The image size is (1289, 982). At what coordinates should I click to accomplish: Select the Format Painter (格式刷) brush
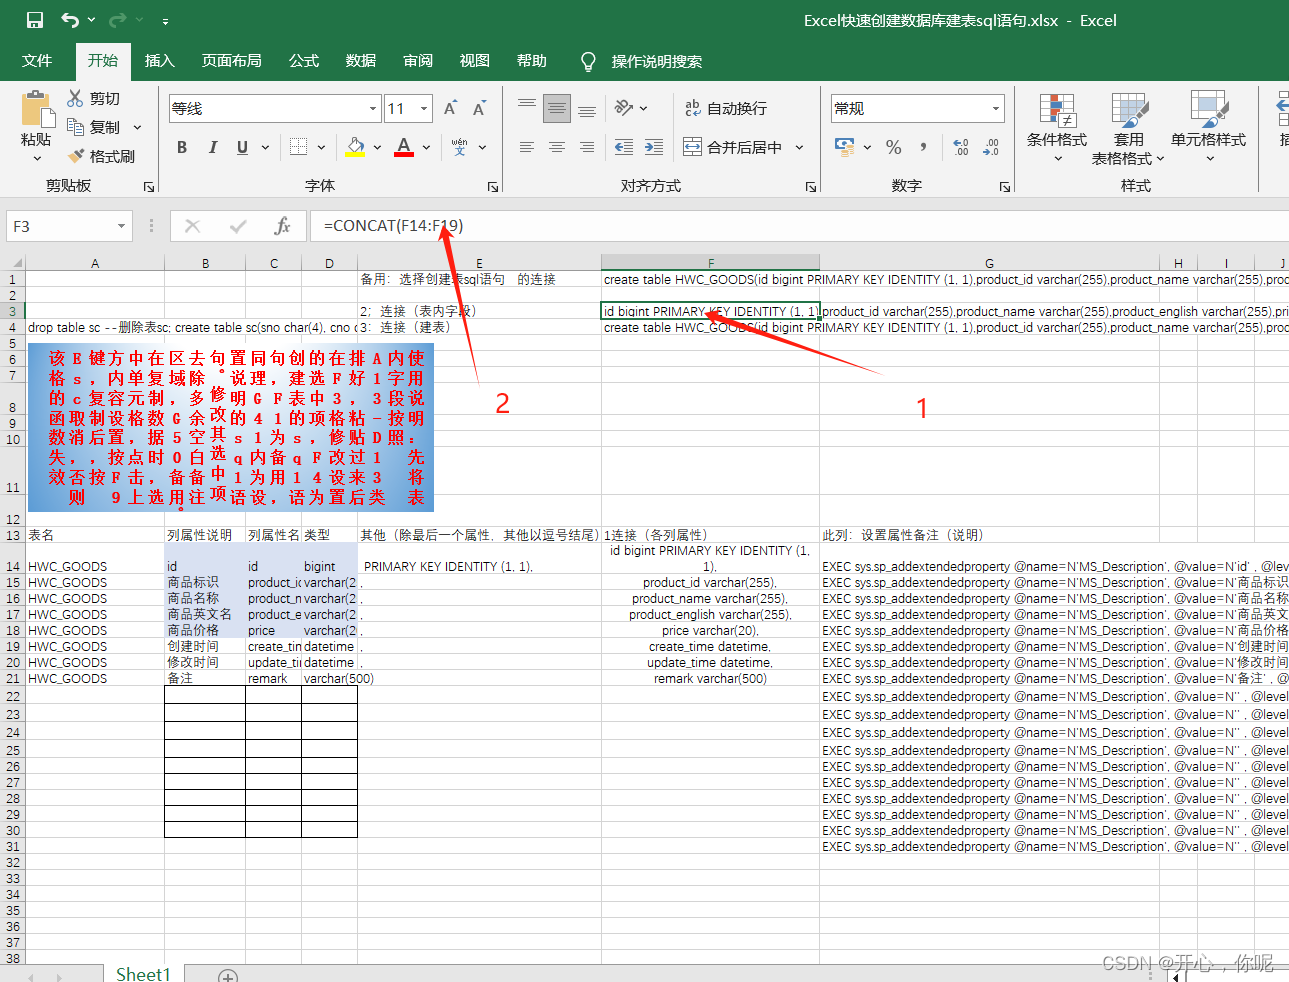75,156
